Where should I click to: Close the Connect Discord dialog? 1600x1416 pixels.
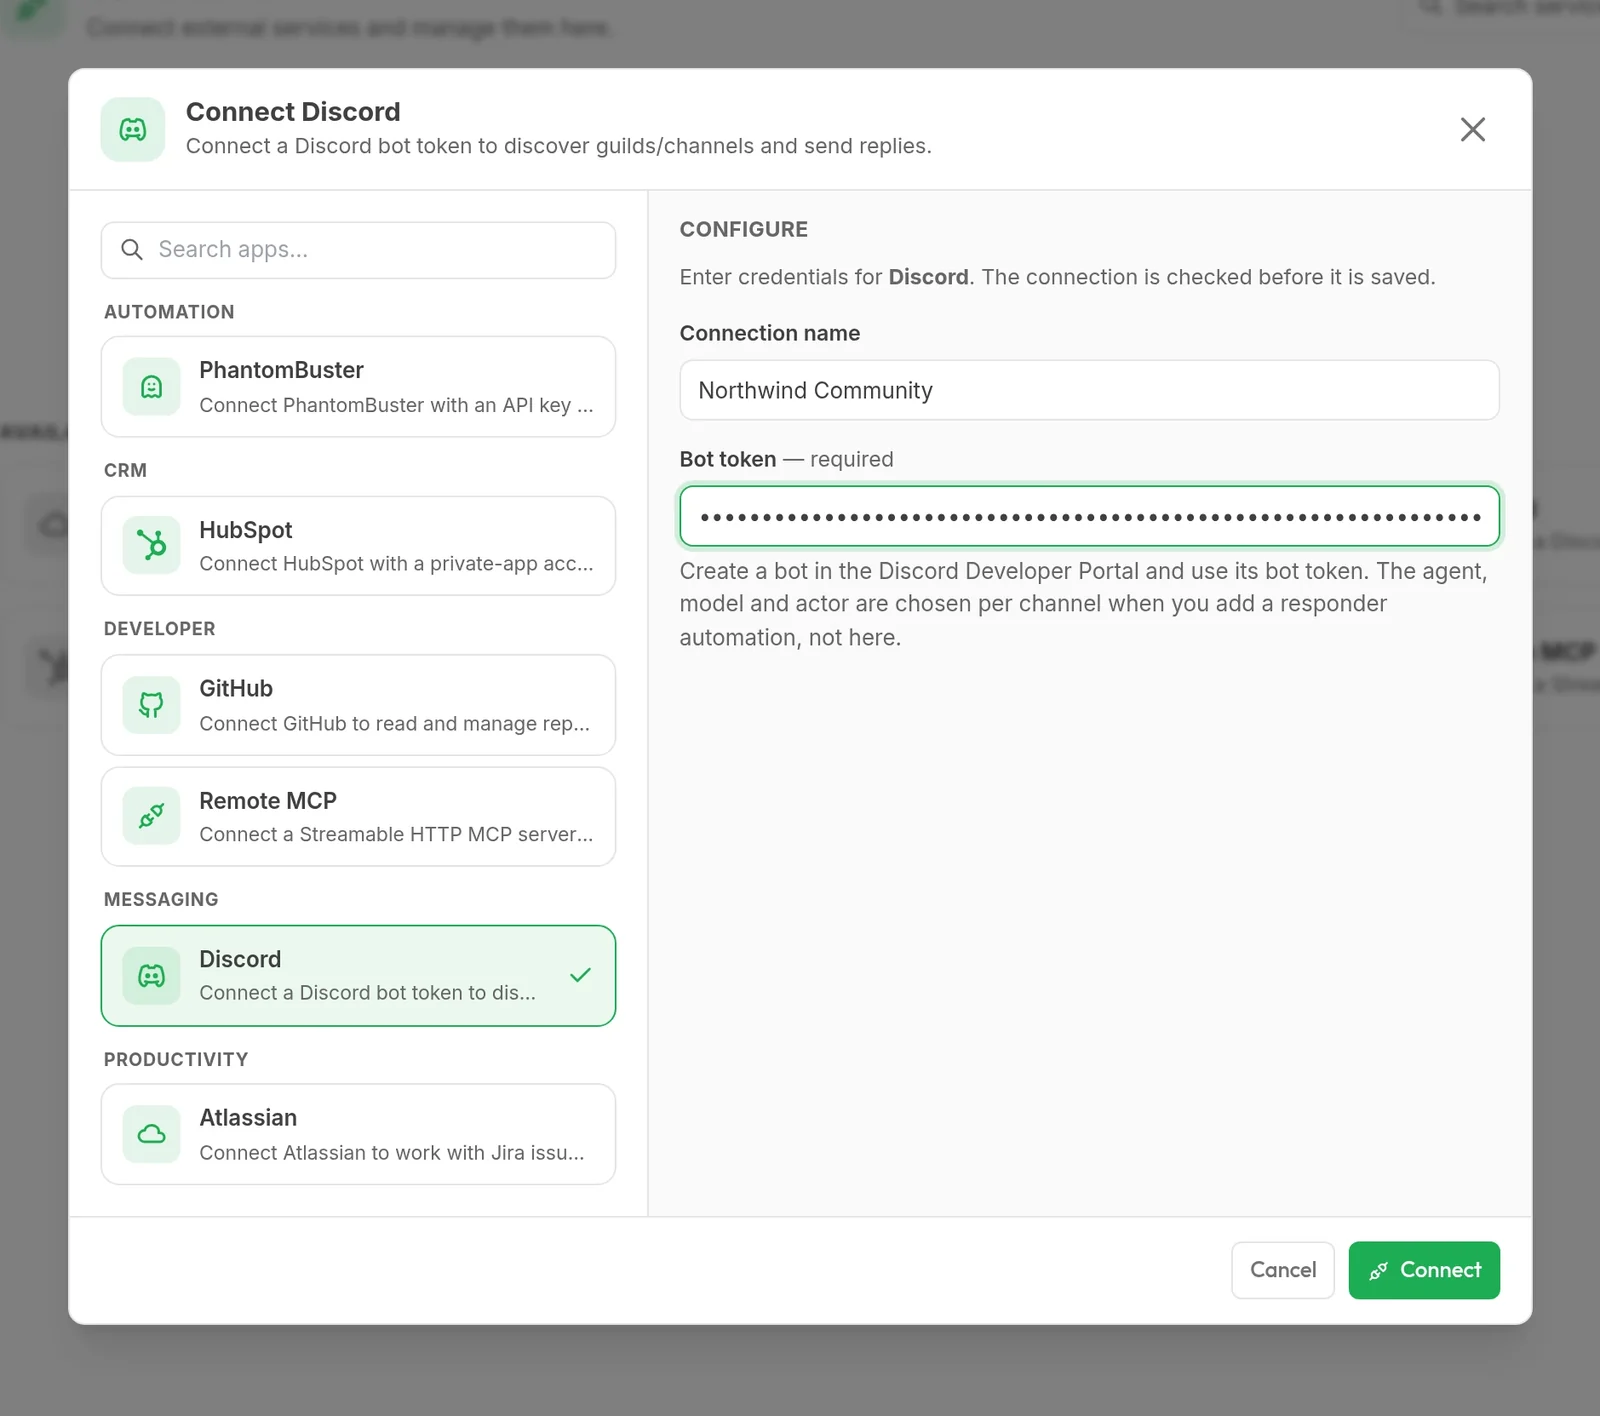coord(1472,129)
